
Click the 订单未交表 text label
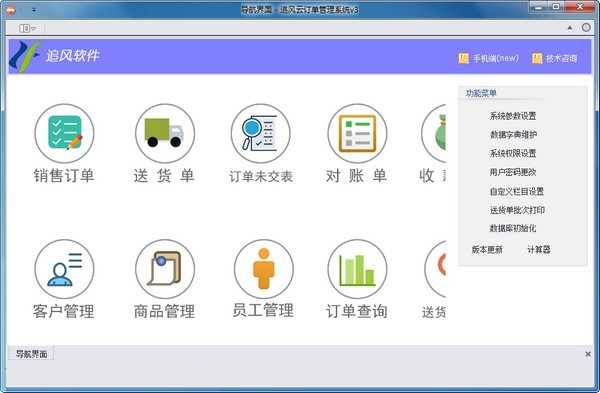[x=261, y=176]
